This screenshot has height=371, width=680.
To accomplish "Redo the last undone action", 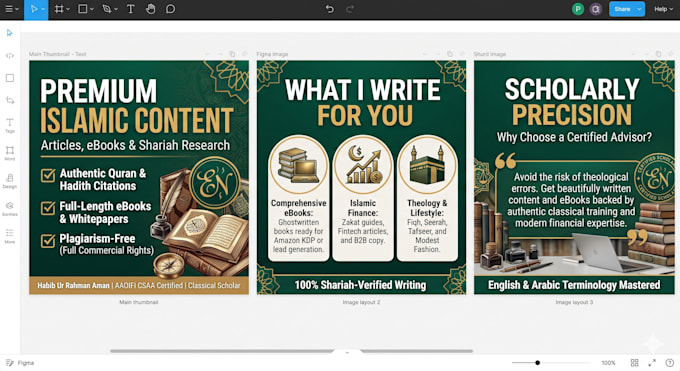I will point(350,9).
